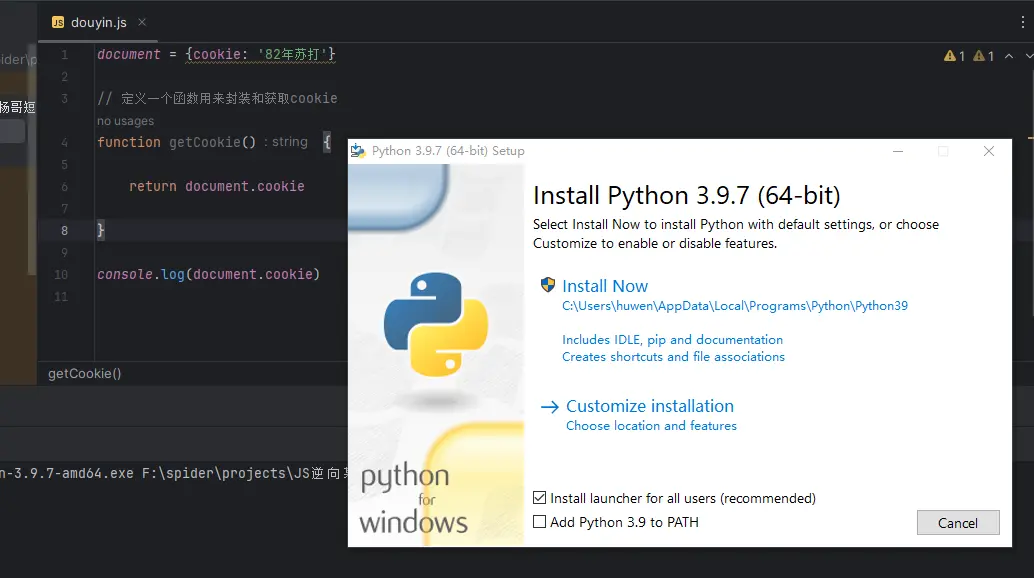Uncheck Install launcher for all users
This screenshot has height=578, width=1034.
(539, 498)
